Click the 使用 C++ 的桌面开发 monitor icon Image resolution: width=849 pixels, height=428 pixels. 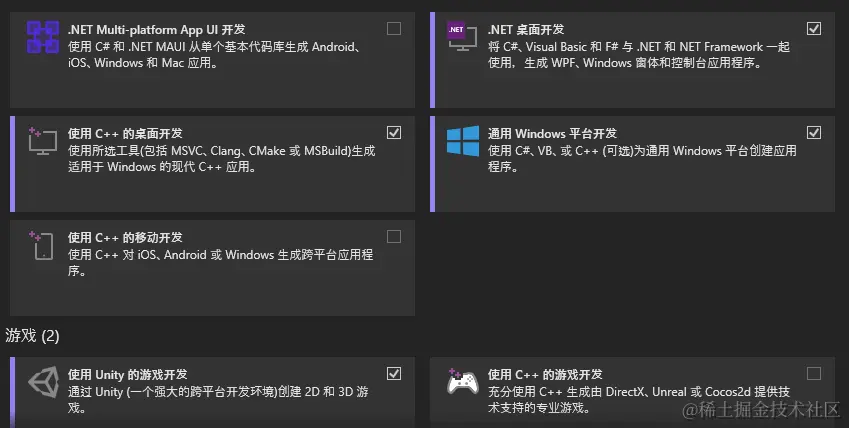click(43, 141)
